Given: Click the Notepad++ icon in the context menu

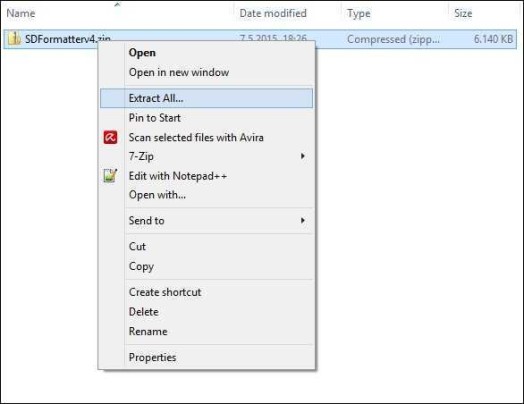Looking at the screenshot, I should tap(110, 176).
